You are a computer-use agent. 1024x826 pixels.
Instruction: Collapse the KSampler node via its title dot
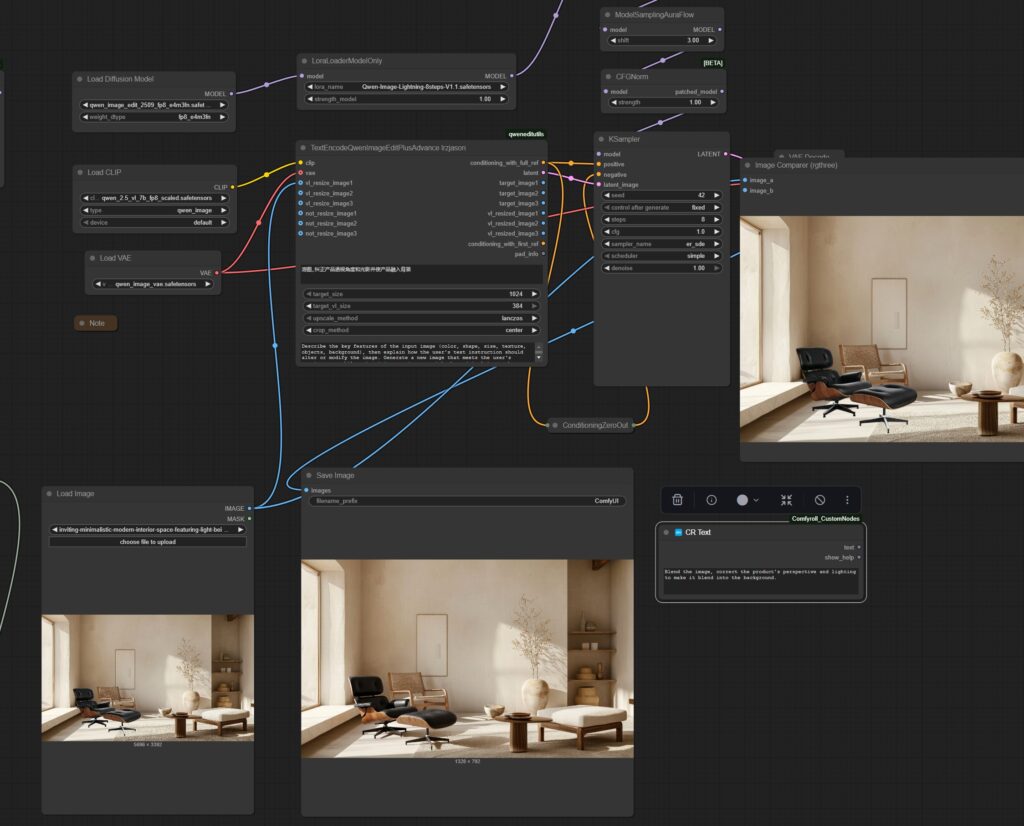tap(603, 139)
